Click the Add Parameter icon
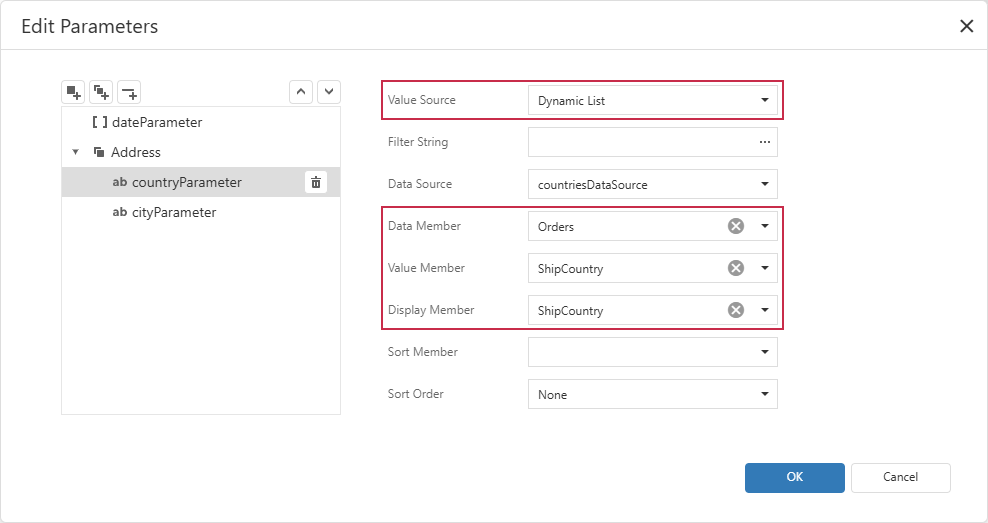The height and width of the screenshot is (523, 988). click(74, 93)
